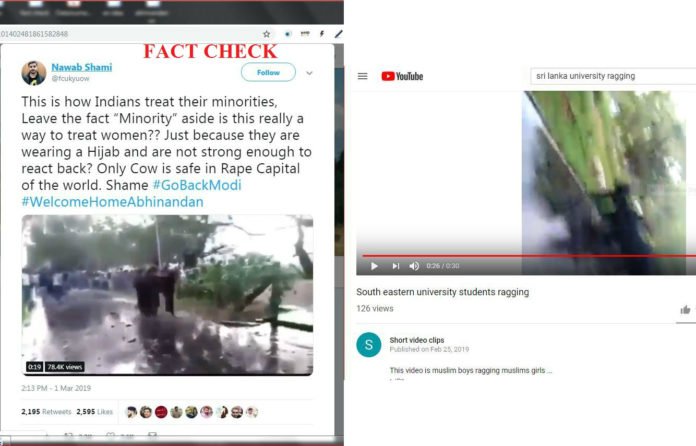Open the YouTube hamburger menu
The image size is (696, 446).
click(362, 76)
